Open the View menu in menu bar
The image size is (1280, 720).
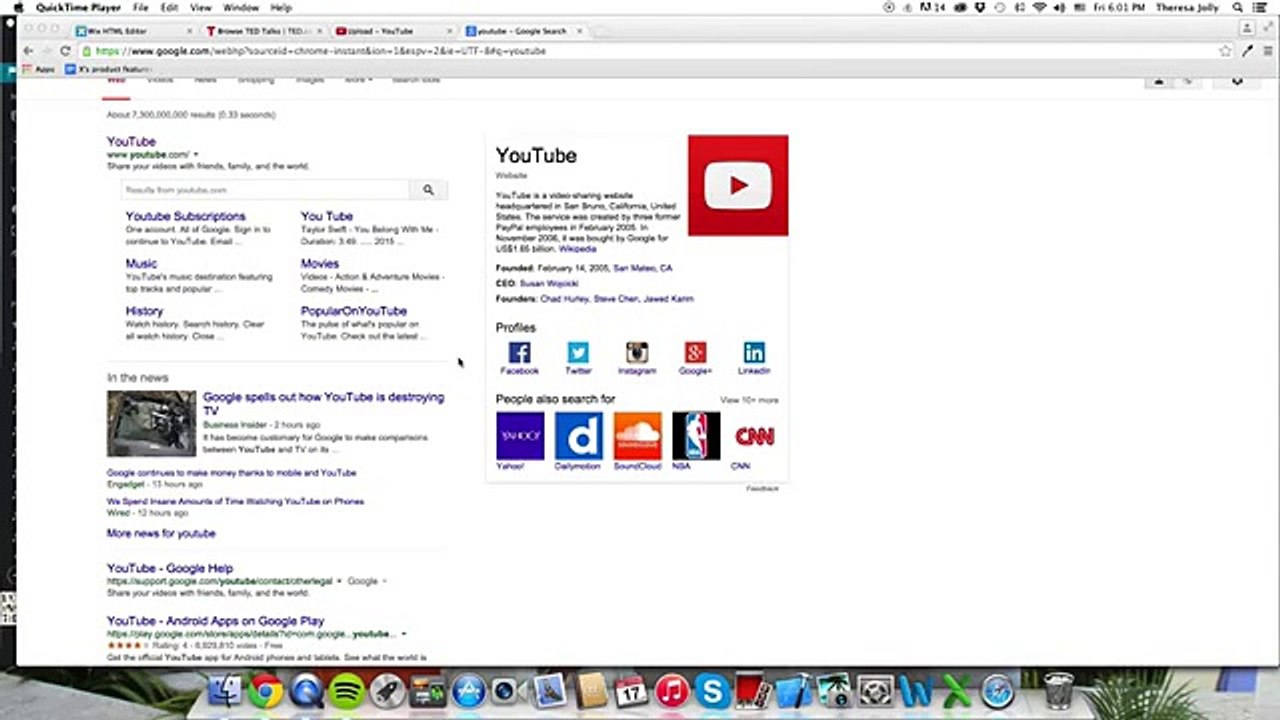pyautogui.click(x=201, y=7)
